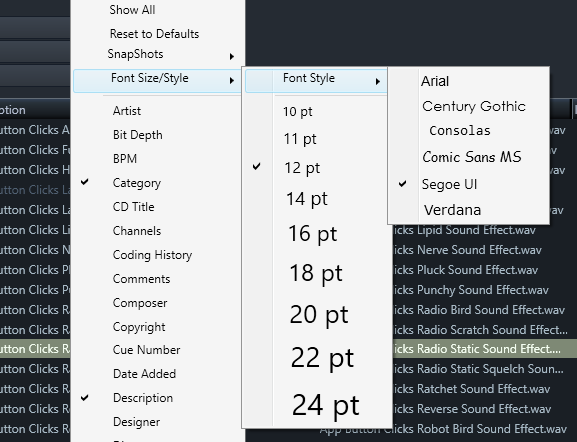
Task: Select the Radio Bird Sound Effect.wav row
Action: [479, 310]
